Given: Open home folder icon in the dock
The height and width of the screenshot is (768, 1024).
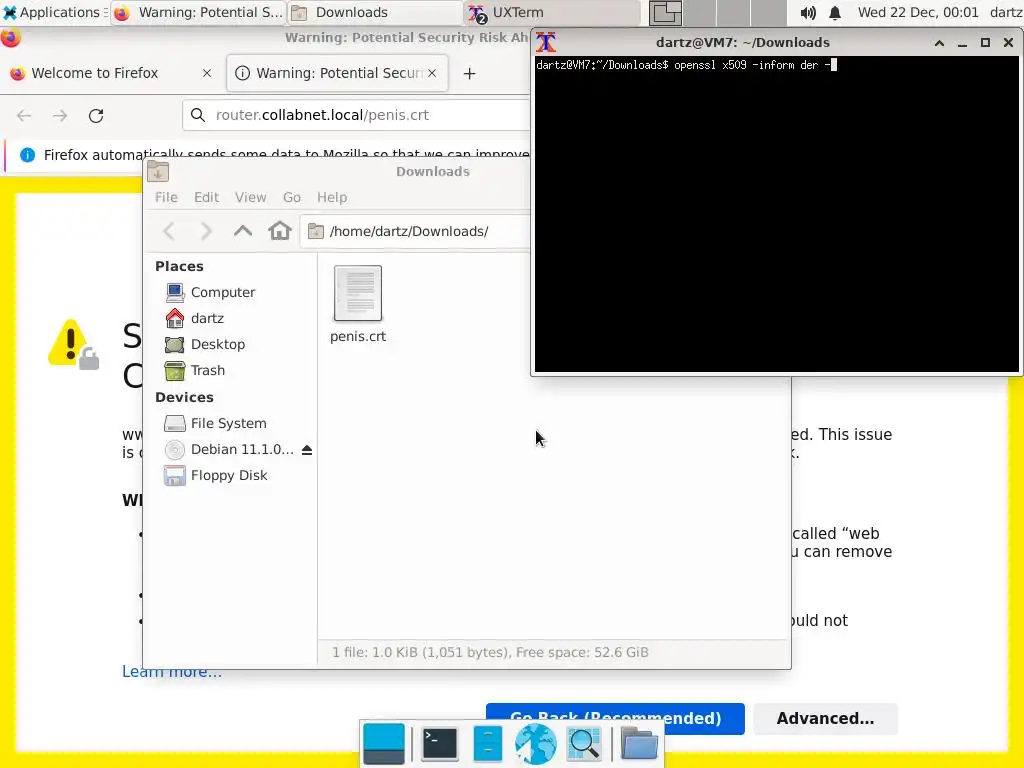Looking at the screenshot, I should (x=639, y=744).
